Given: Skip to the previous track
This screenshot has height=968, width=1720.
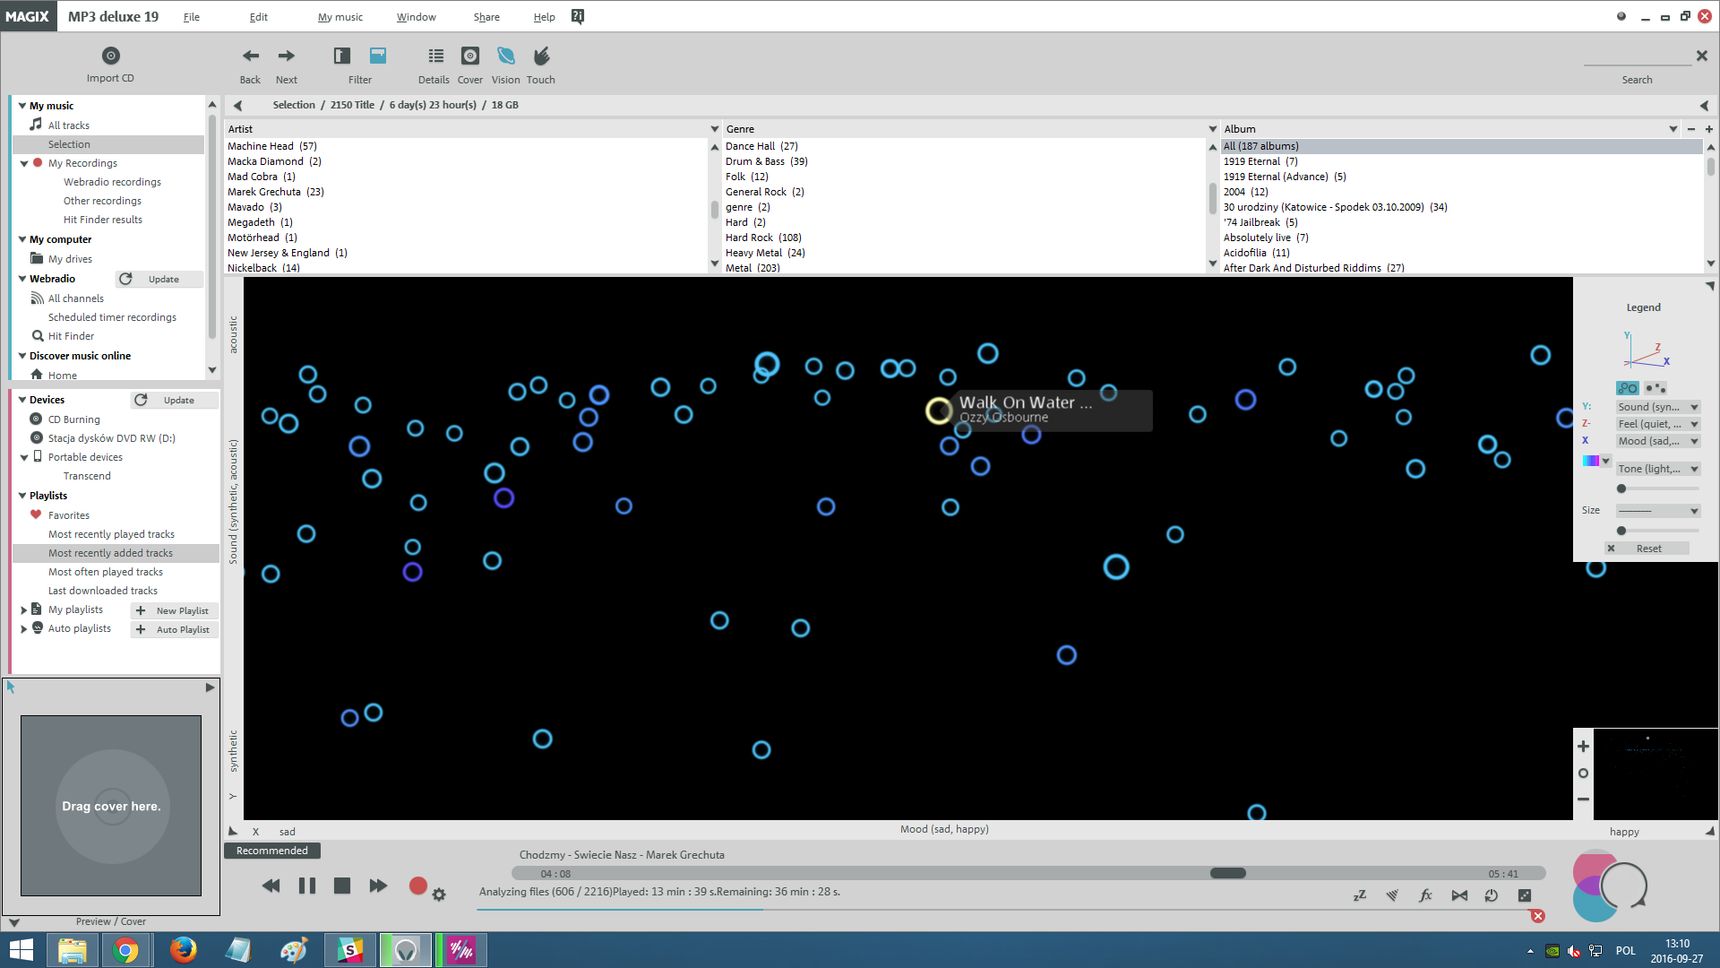Looking at the screenshot, I should [x=271, y=885].
